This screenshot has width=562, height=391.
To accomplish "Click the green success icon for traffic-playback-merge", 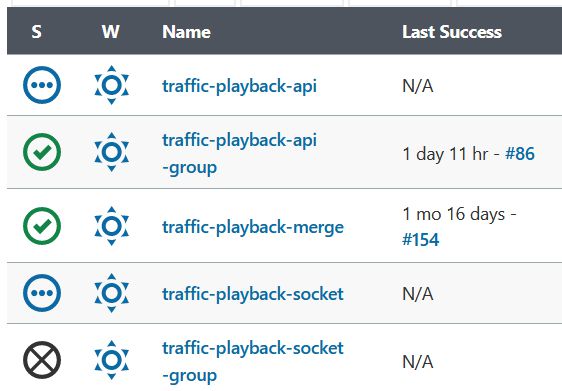I will tap(42, 226).
